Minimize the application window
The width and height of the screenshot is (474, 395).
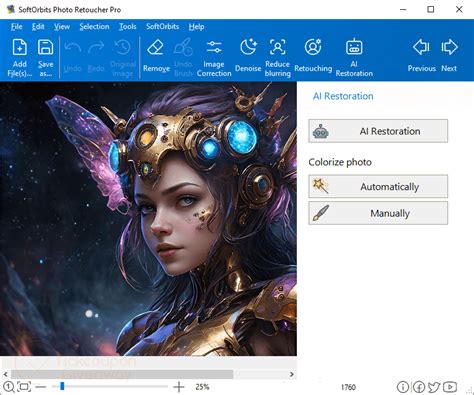tap(403, 9)
